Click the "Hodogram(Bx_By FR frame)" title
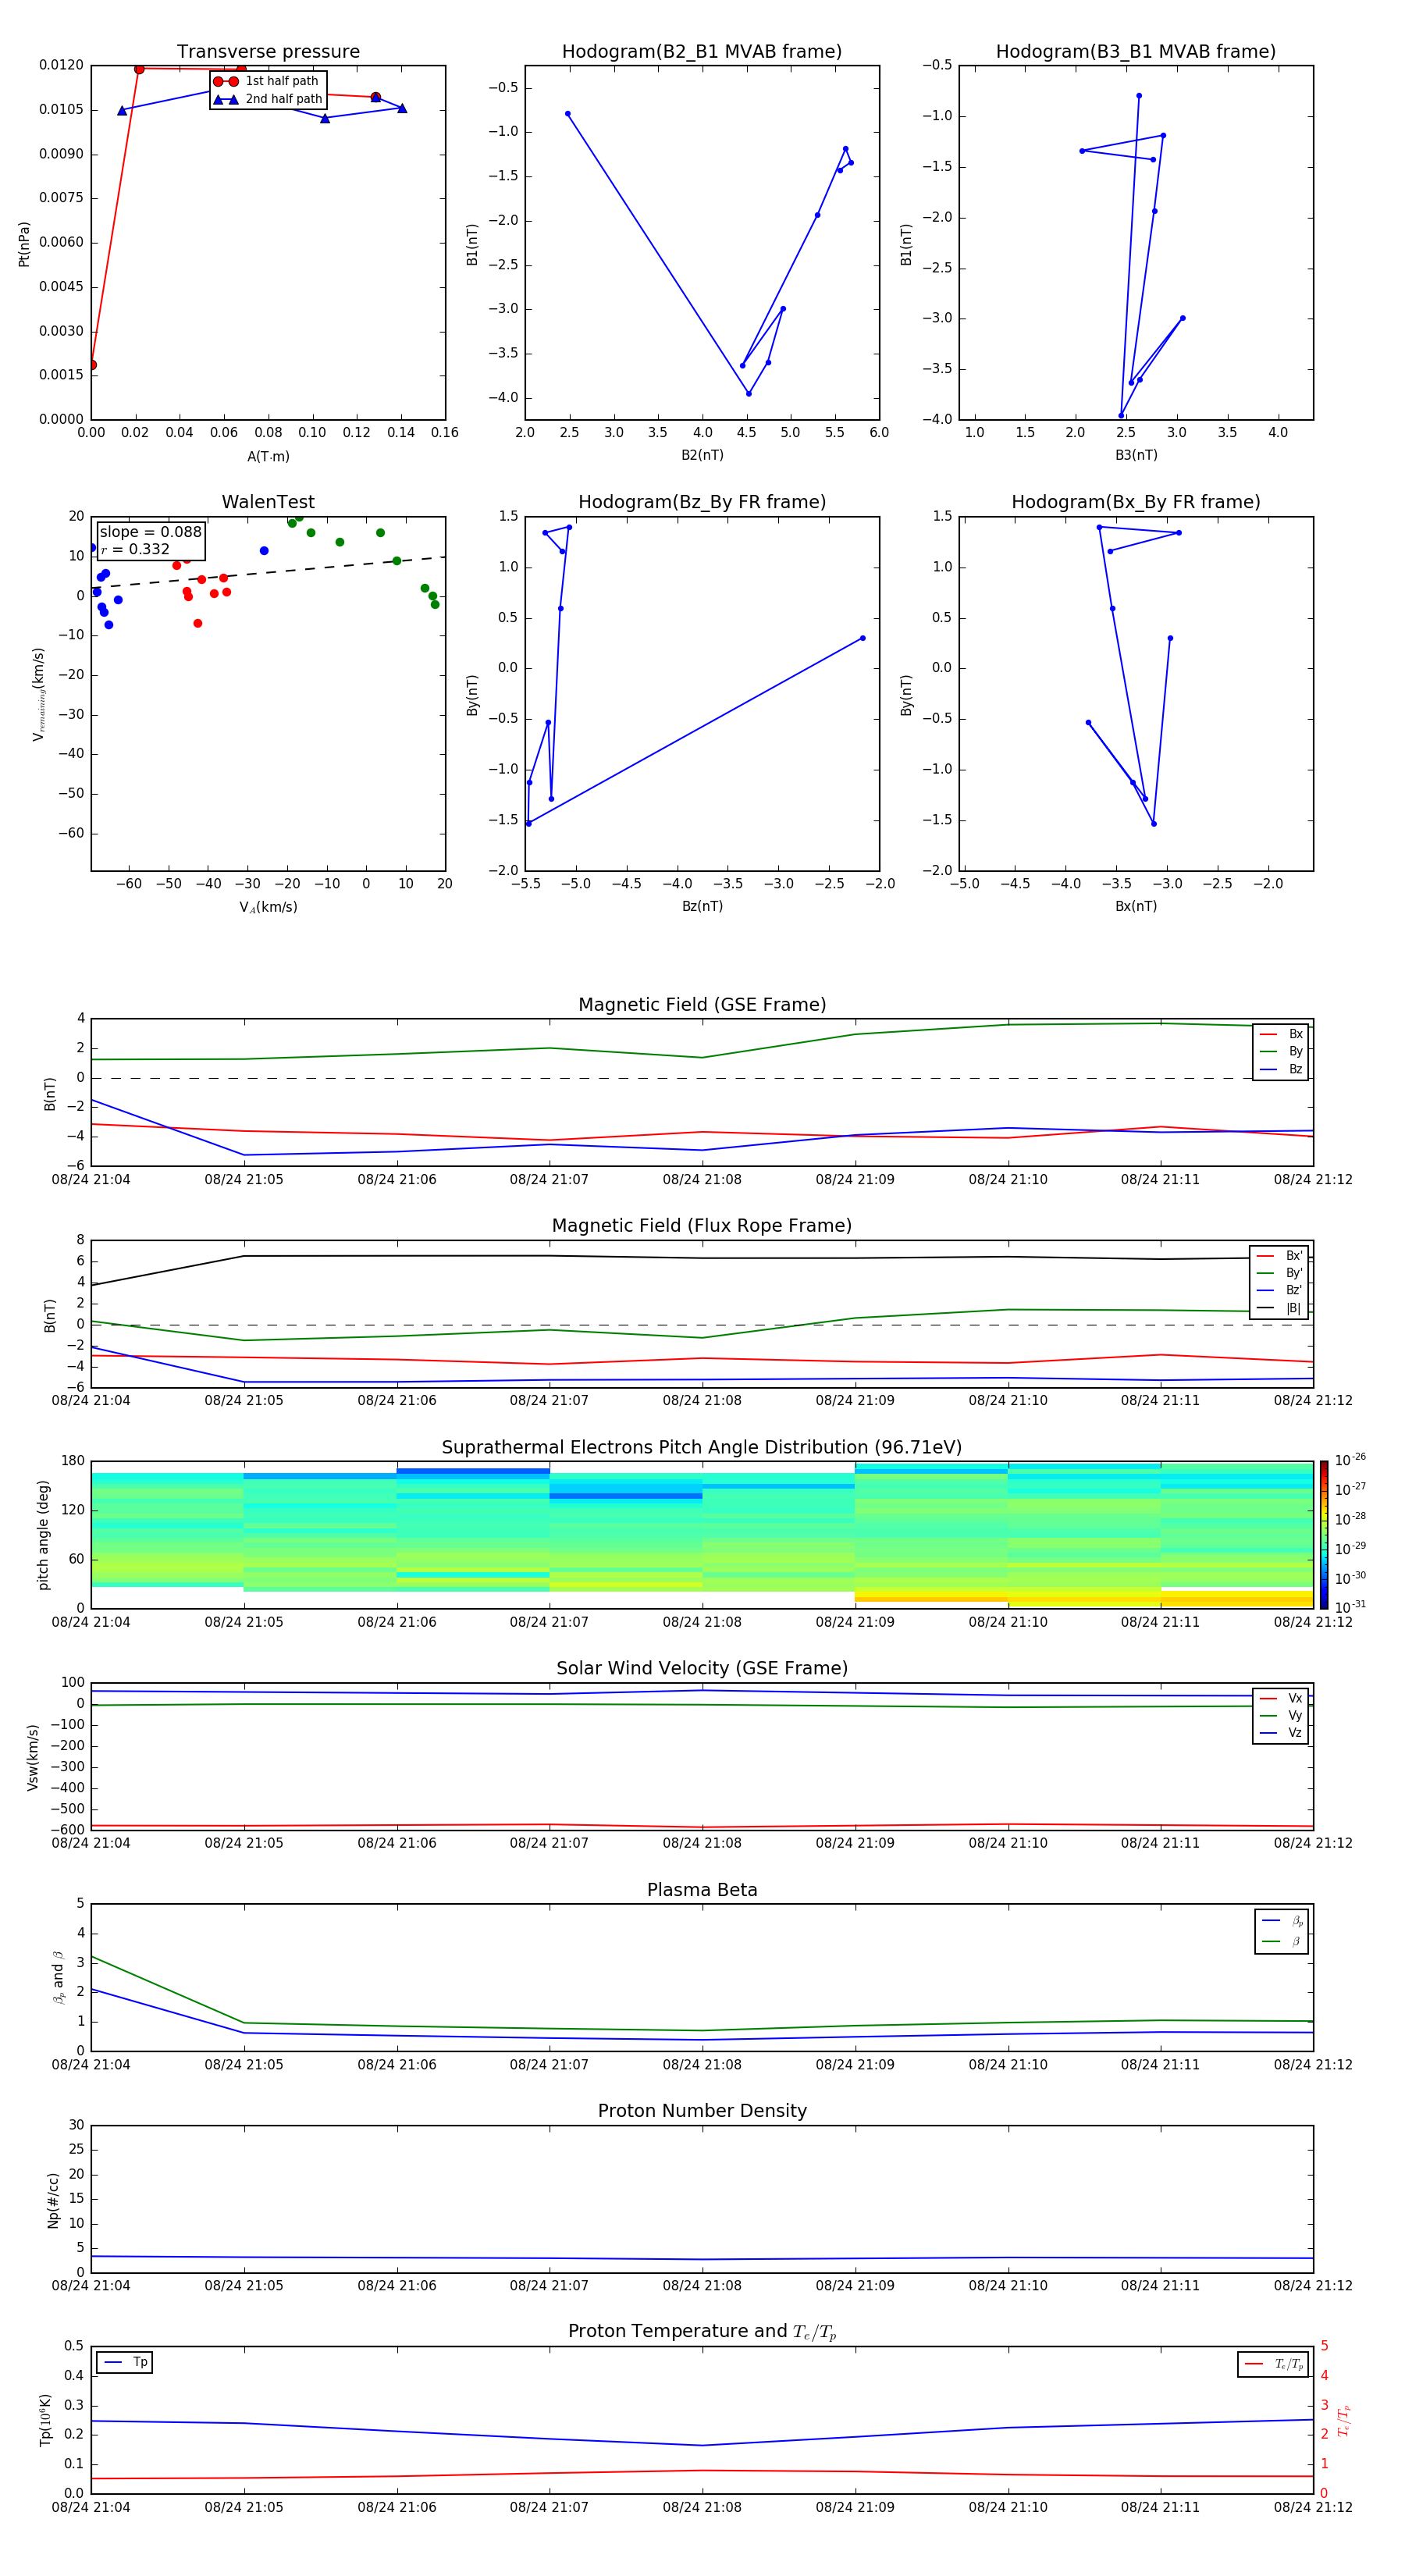This screenshot has width=1405, height=2576. click(1136, 502)
